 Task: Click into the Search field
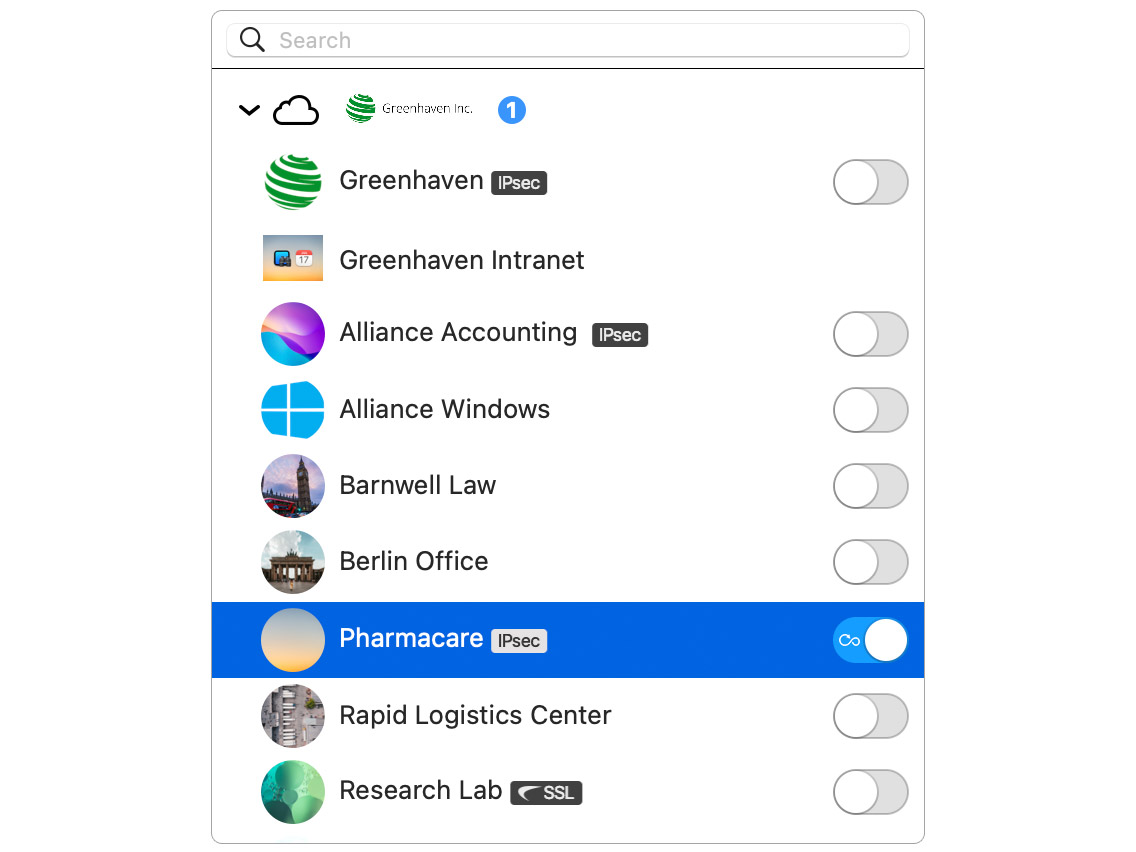tap(568, 40)
